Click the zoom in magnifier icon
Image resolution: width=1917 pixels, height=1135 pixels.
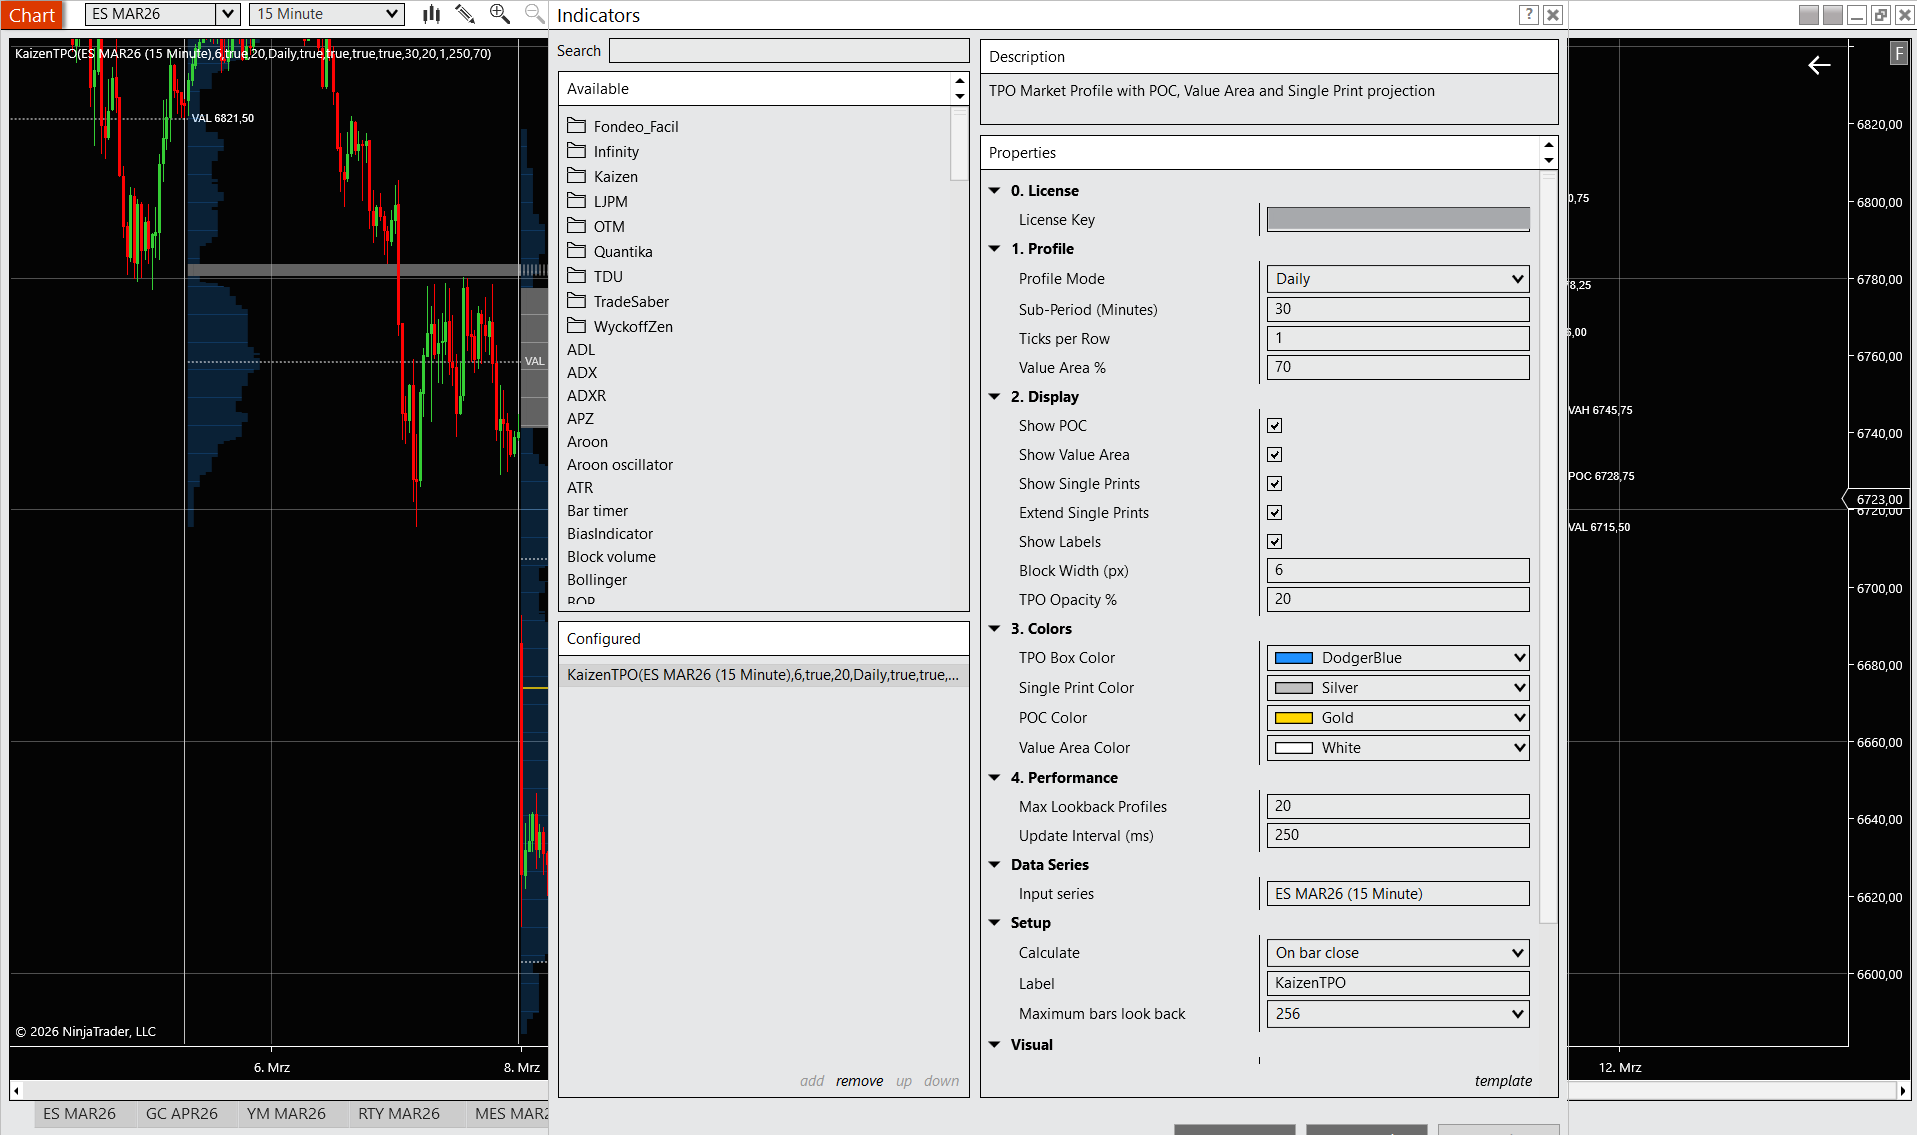click(x=499, y=14)
